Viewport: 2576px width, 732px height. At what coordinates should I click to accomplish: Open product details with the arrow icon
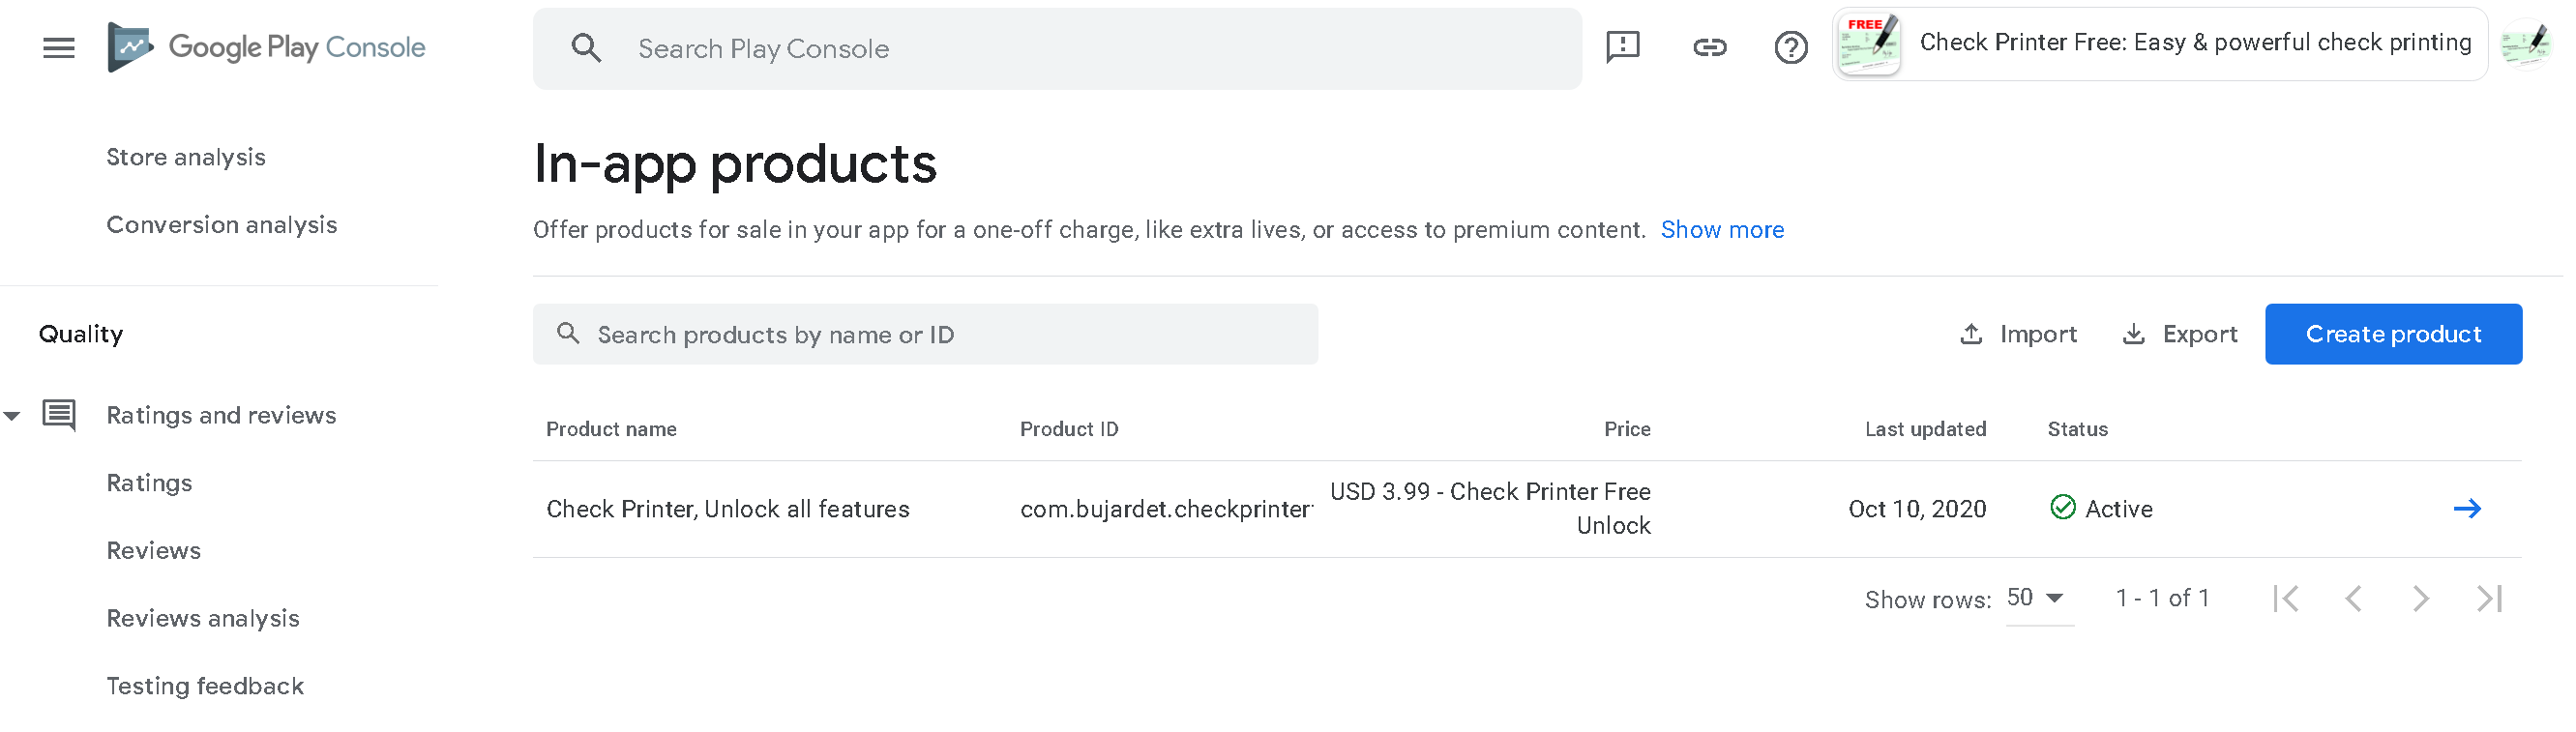pyautogui.click(x=2466, y=508)
